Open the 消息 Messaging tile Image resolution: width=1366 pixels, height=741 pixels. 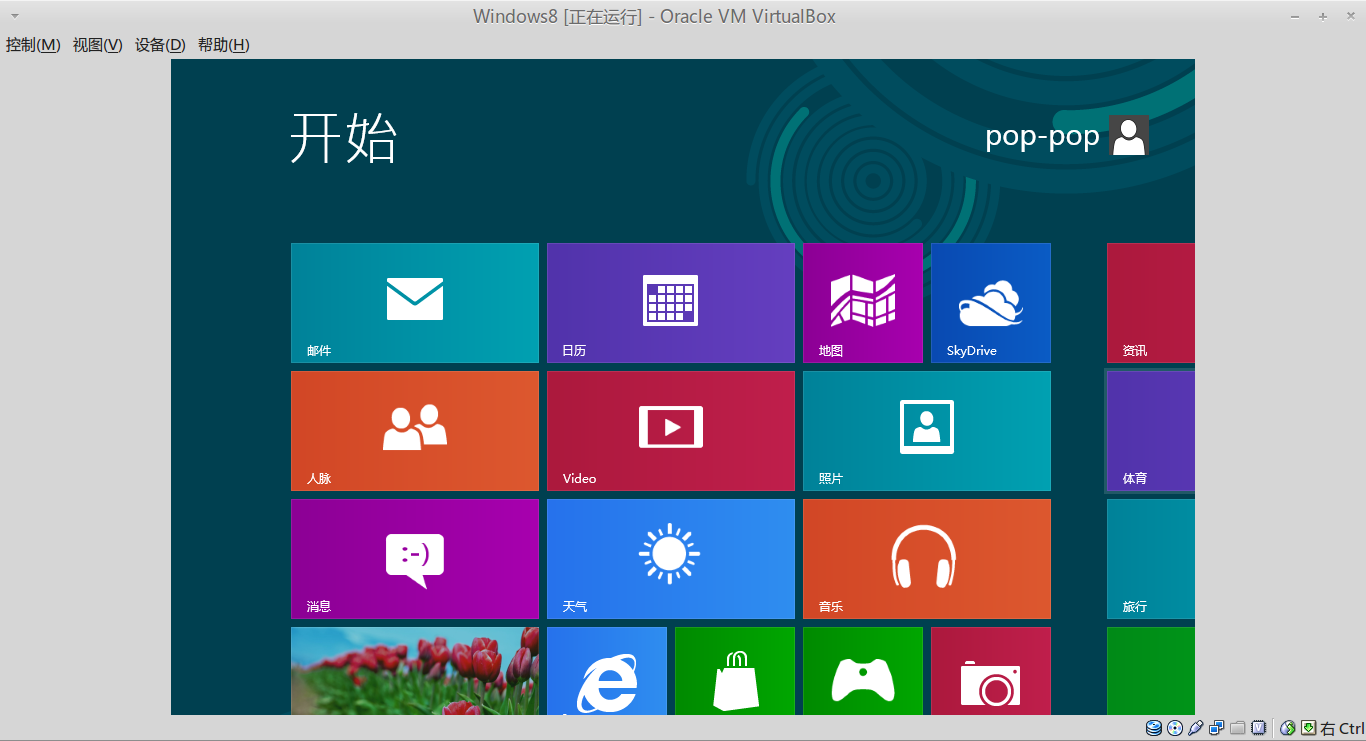[x=415, y=559]
